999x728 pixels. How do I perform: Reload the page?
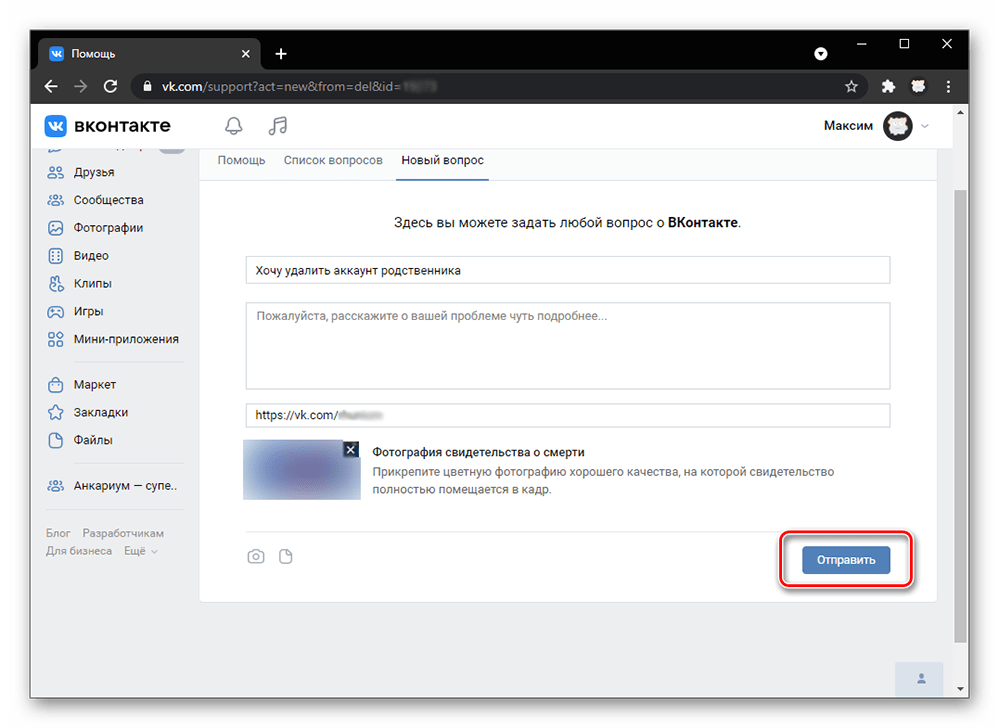110,86
